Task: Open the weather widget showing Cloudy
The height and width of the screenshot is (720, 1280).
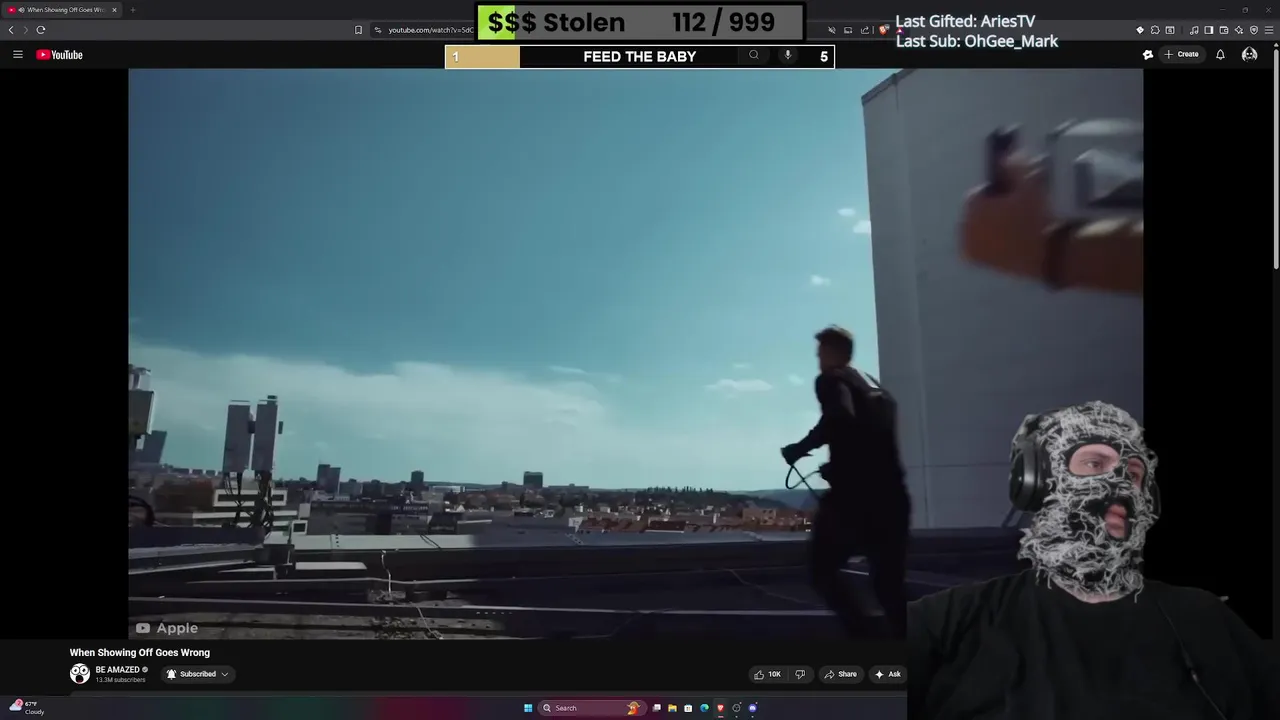Action: 26,707
